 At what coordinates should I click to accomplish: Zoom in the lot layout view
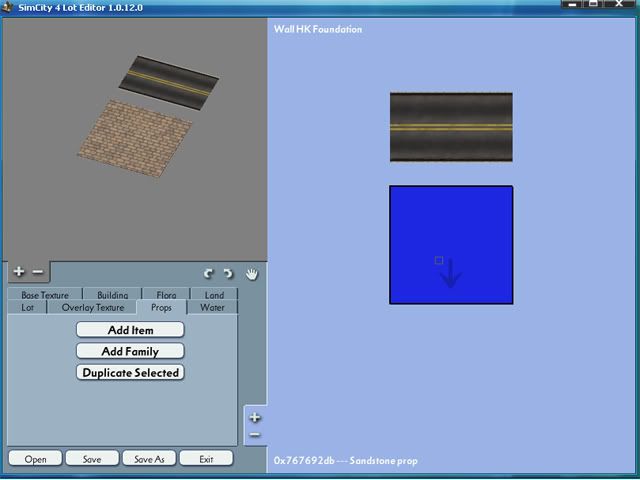tap(255, 417)
